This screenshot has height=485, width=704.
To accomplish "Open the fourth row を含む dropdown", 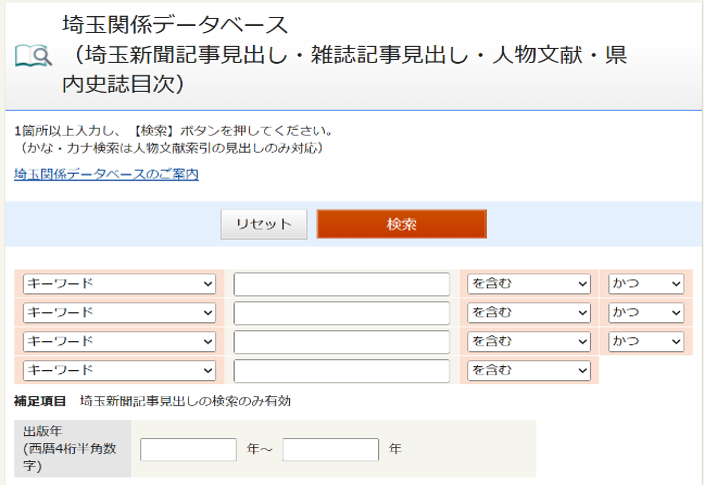I will pos(529,371).
